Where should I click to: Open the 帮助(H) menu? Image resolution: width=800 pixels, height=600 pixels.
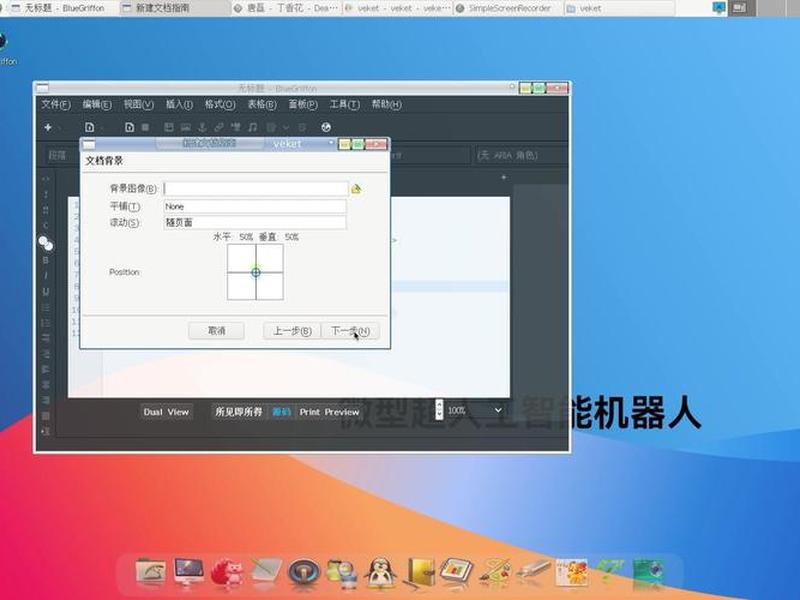[x=386, y=104]
